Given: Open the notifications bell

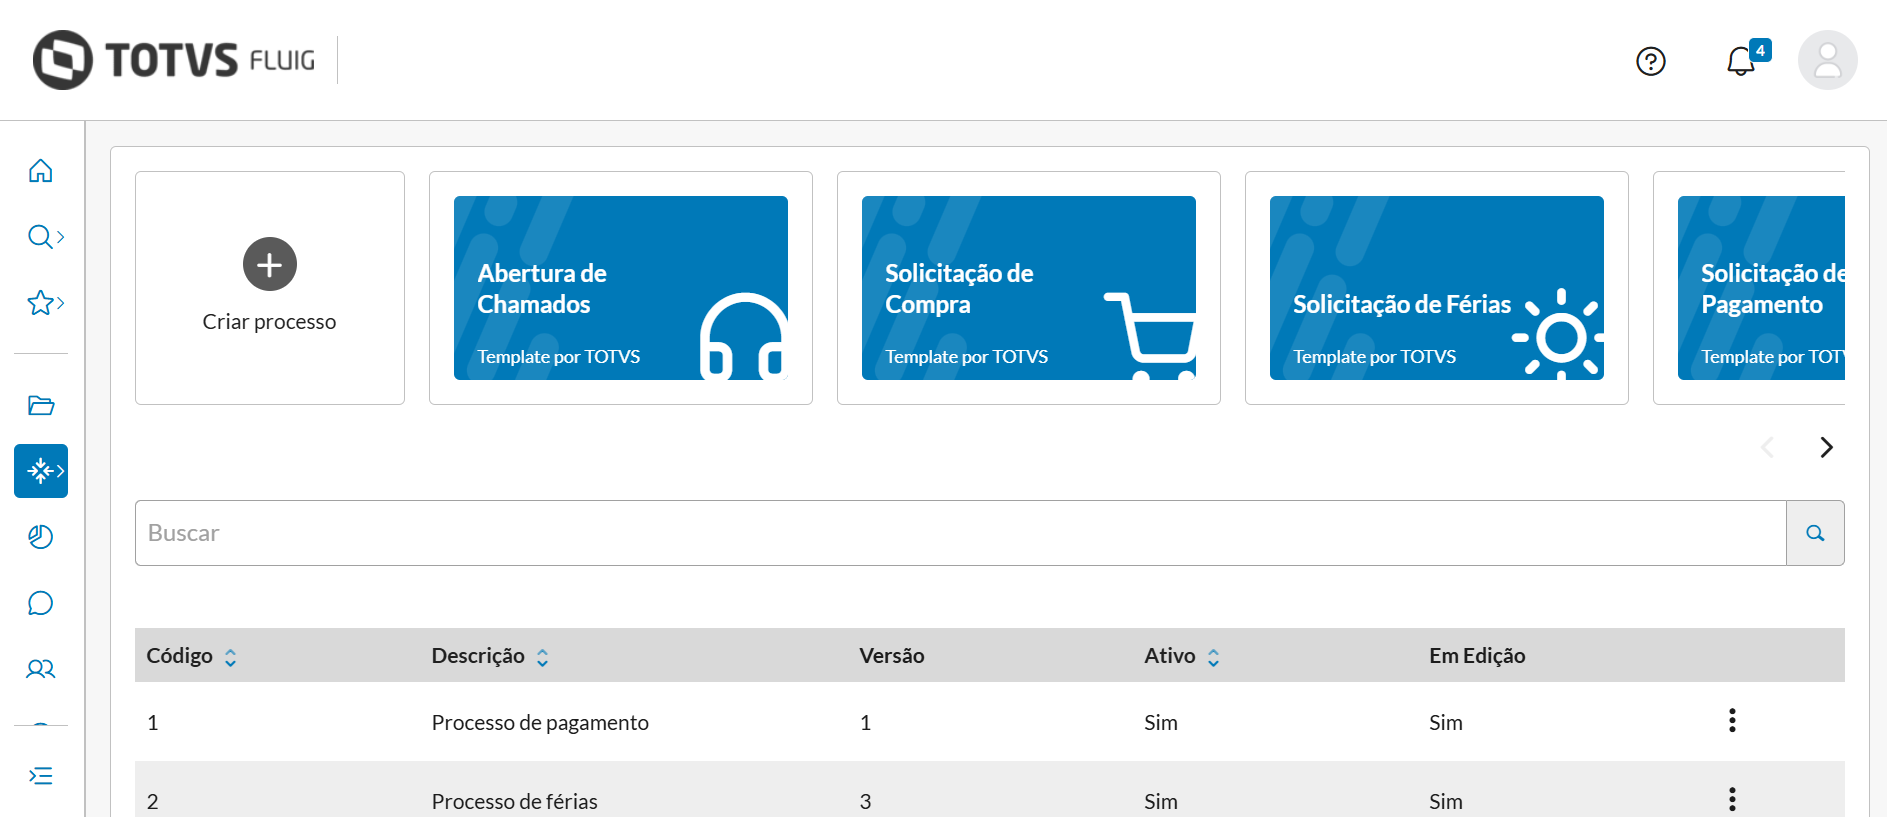Looking at the screenshot, I should (1741, 62).
